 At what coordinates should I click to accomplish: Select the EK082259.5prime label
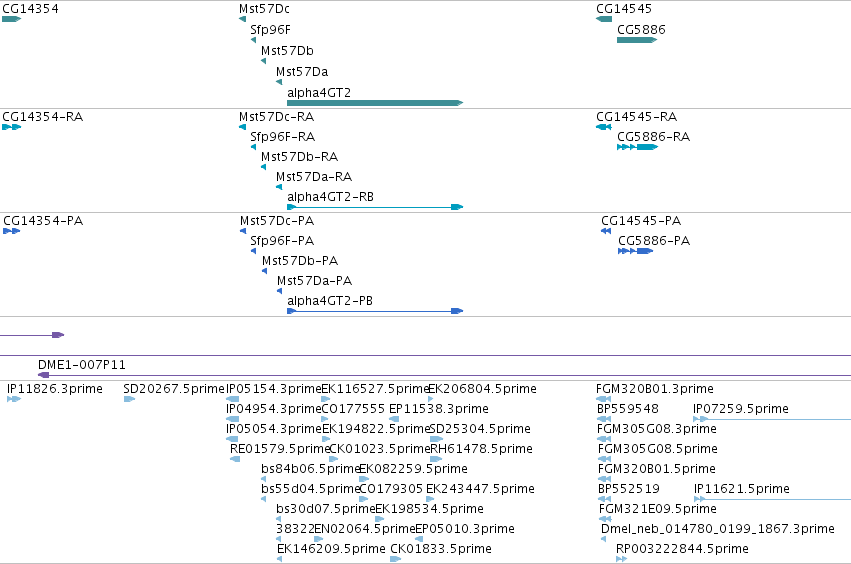click(x=413, y=468)
